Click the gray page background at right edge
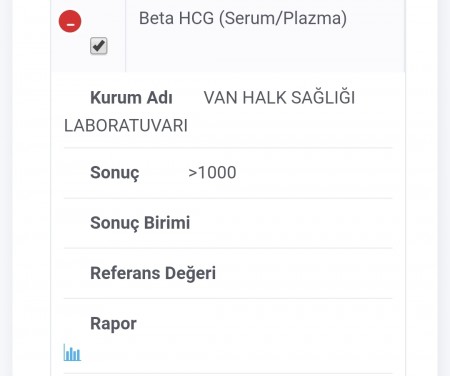Viewport: 450px width, 376px height. pyautogui.click(x=444, y=188)
